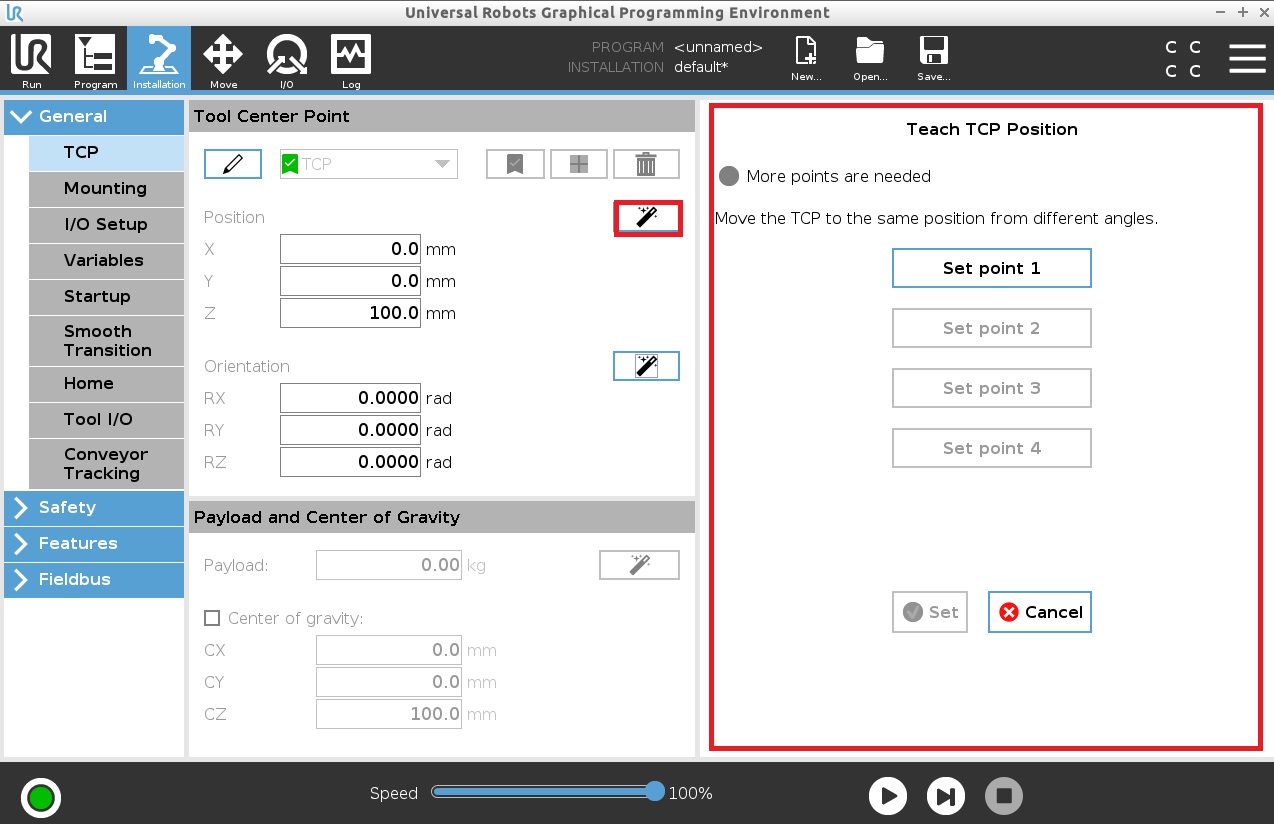Click the CX center of gravity field
This screenshot has height=824, width=1274.
tap(389, 650)
